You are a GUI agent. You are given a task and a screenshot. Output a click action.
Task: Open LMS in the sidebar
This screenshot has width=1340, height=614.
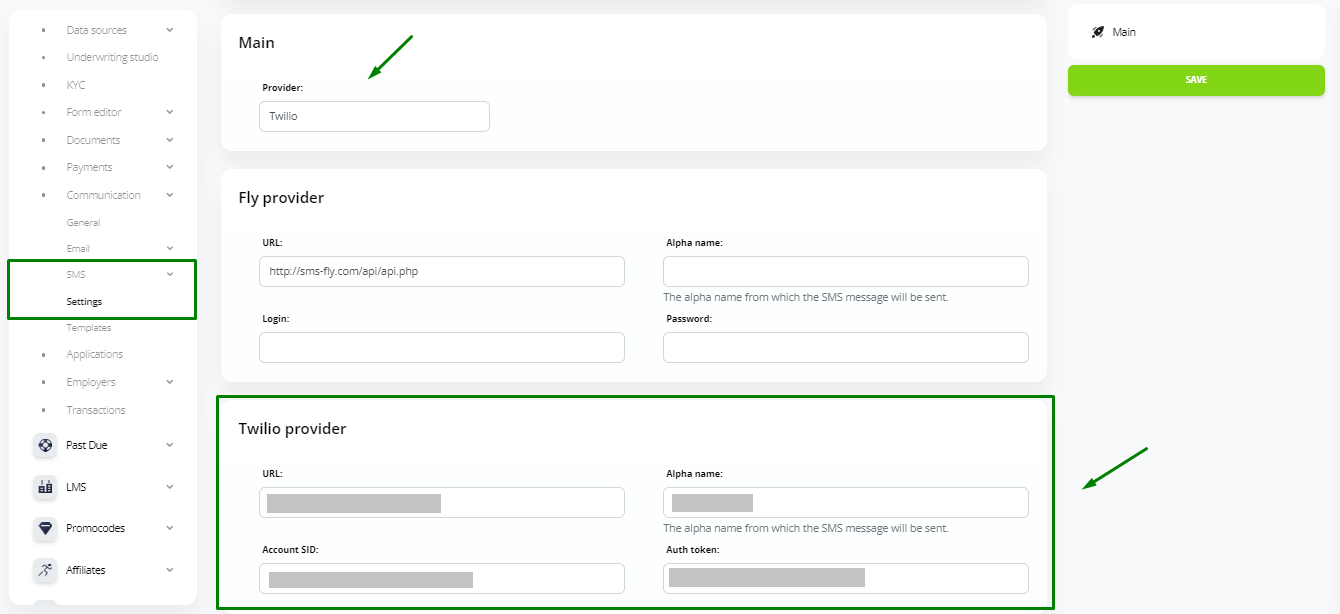(76, 487)
